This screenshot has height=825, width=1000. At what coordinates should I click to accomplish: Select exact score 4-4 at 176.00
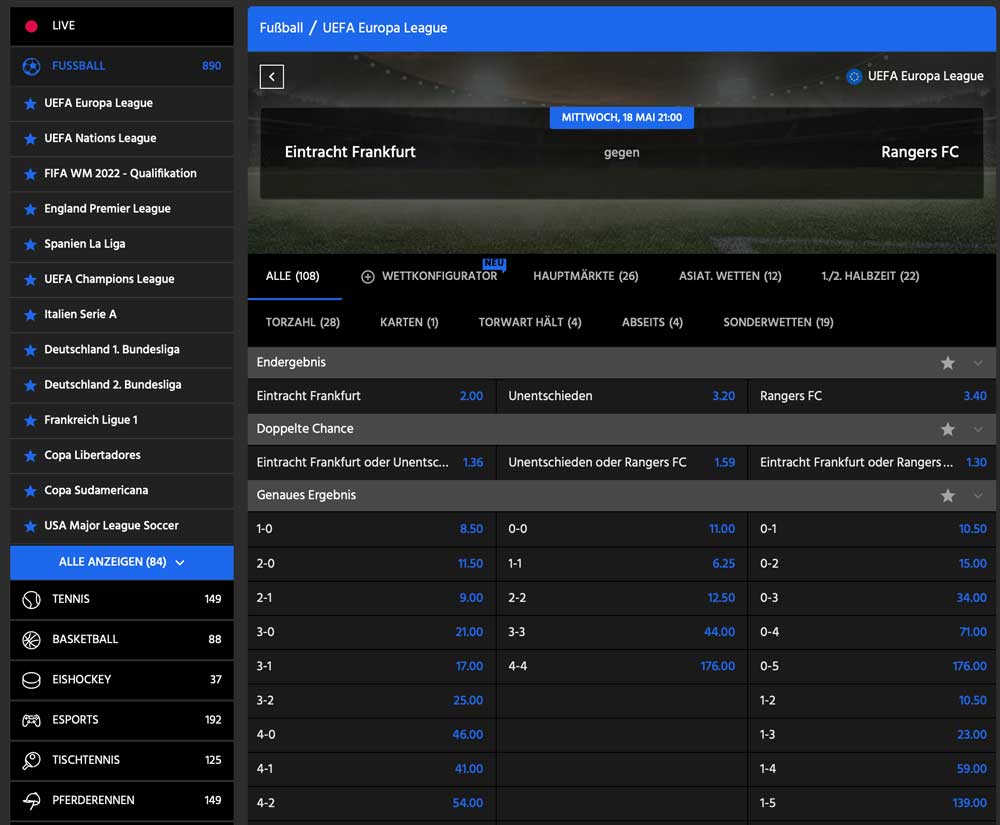tap(622, 666)
